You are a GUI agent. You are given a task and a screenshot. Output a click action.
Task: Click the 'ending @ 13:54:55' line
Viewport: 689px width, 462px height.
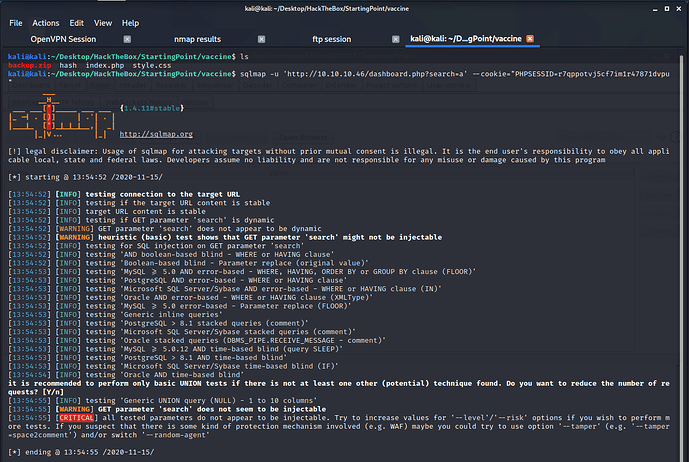[x=81, y=452]
